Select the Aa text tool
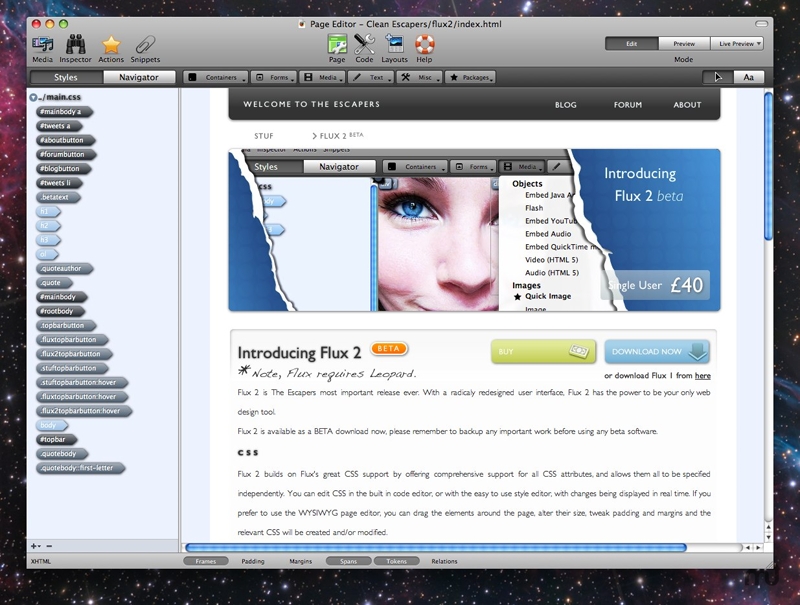The width and height of the screenshot is (800, 605). point(748,77)
